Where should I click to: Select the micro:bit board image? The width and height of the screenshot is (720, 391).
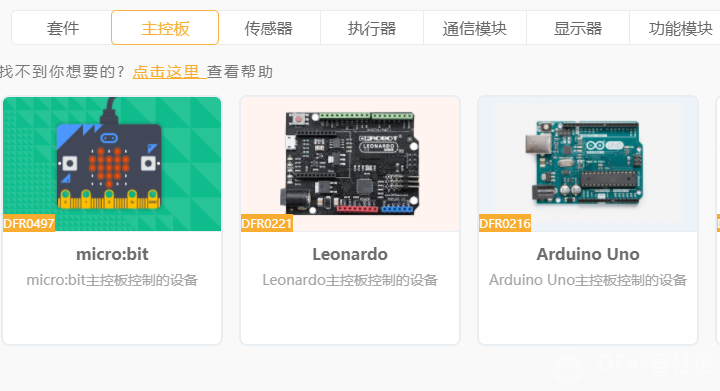[x=112, y=164]
